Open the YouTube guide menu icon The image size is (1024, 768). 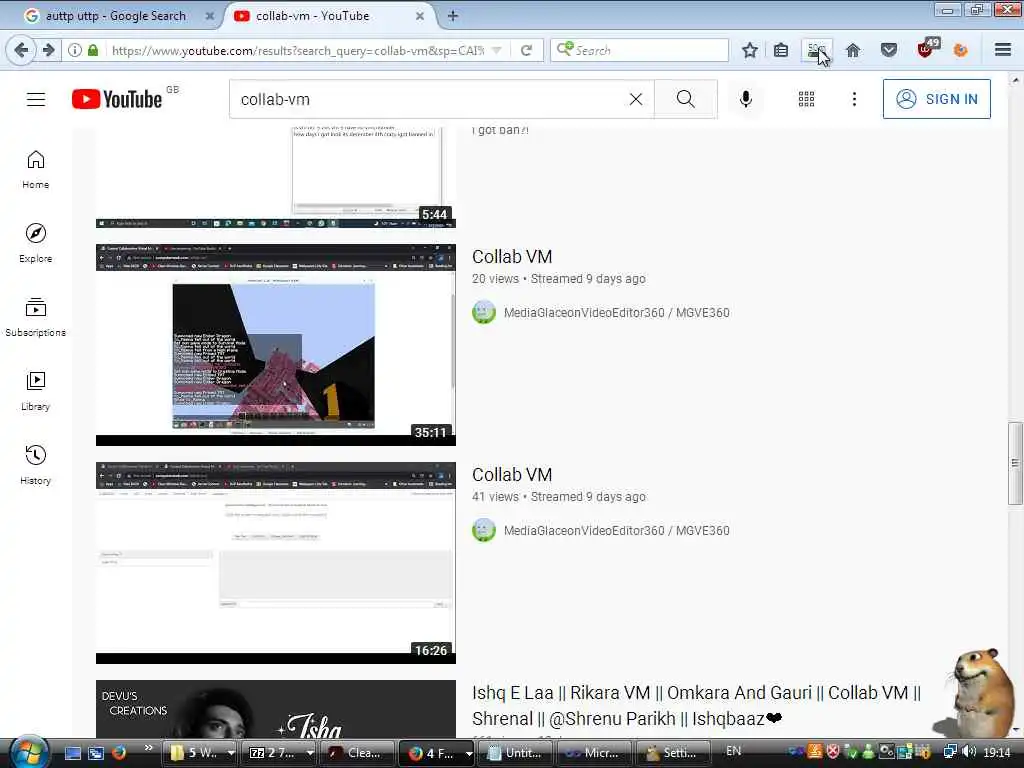[36, 99]
